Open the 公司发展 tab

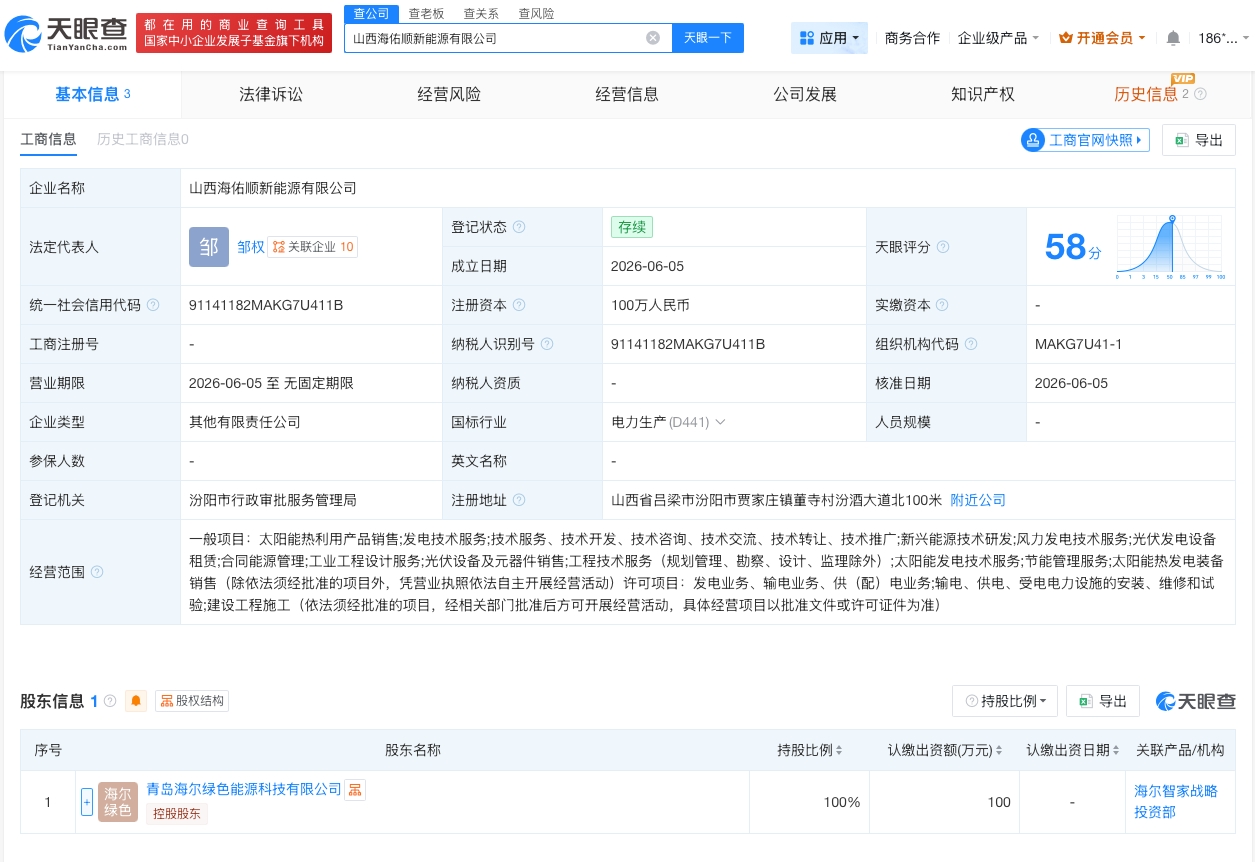pos(805,94)
